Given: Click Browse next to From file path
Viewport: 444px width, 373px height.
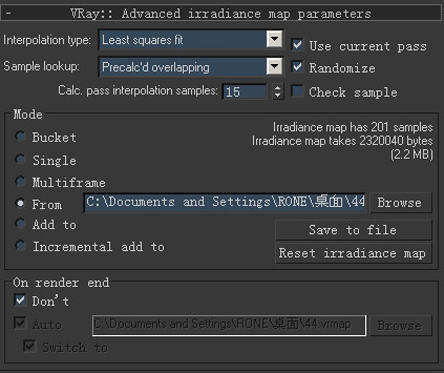Looking at the screenshot, I should pyautogui.click(x=400, y=203).
